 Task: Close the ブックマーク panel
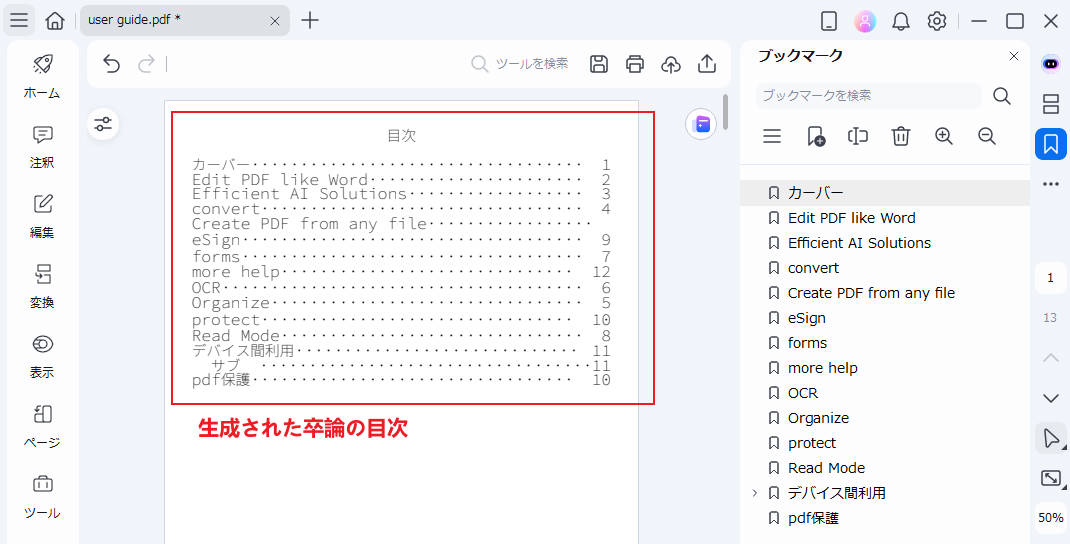point(1014,56)
